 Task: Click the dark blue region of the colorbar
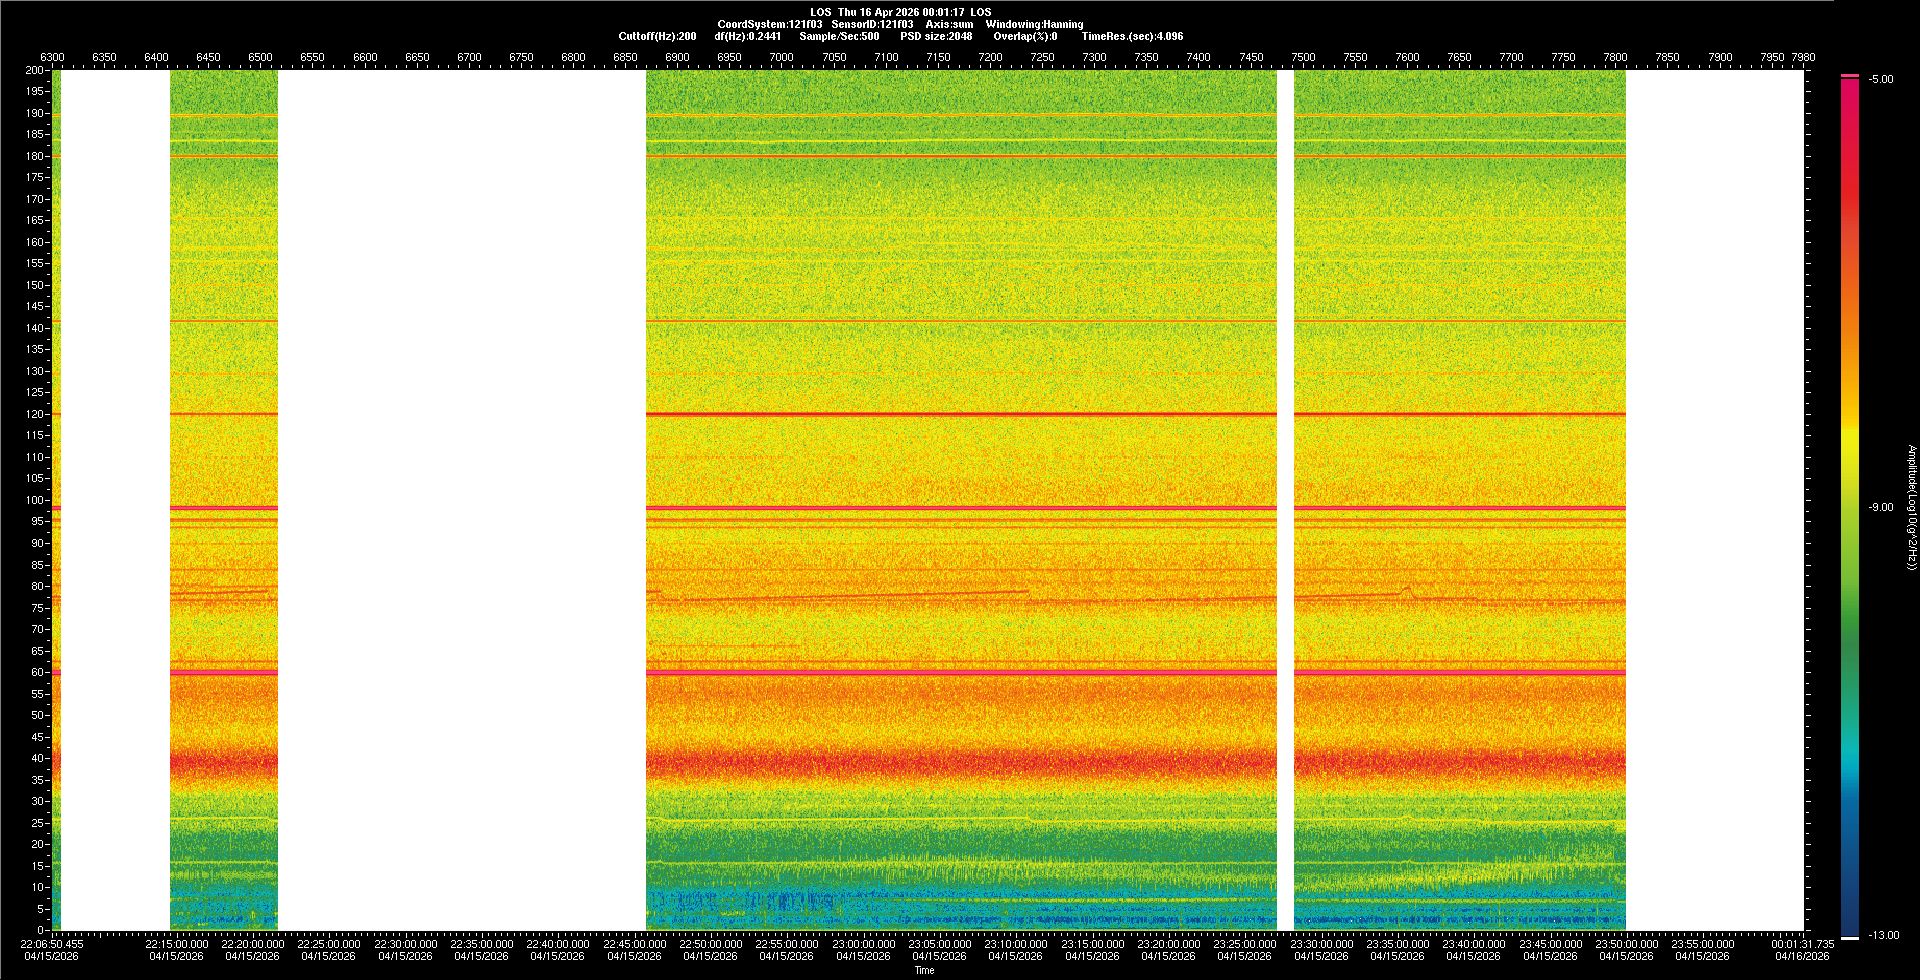point(1850,900)
